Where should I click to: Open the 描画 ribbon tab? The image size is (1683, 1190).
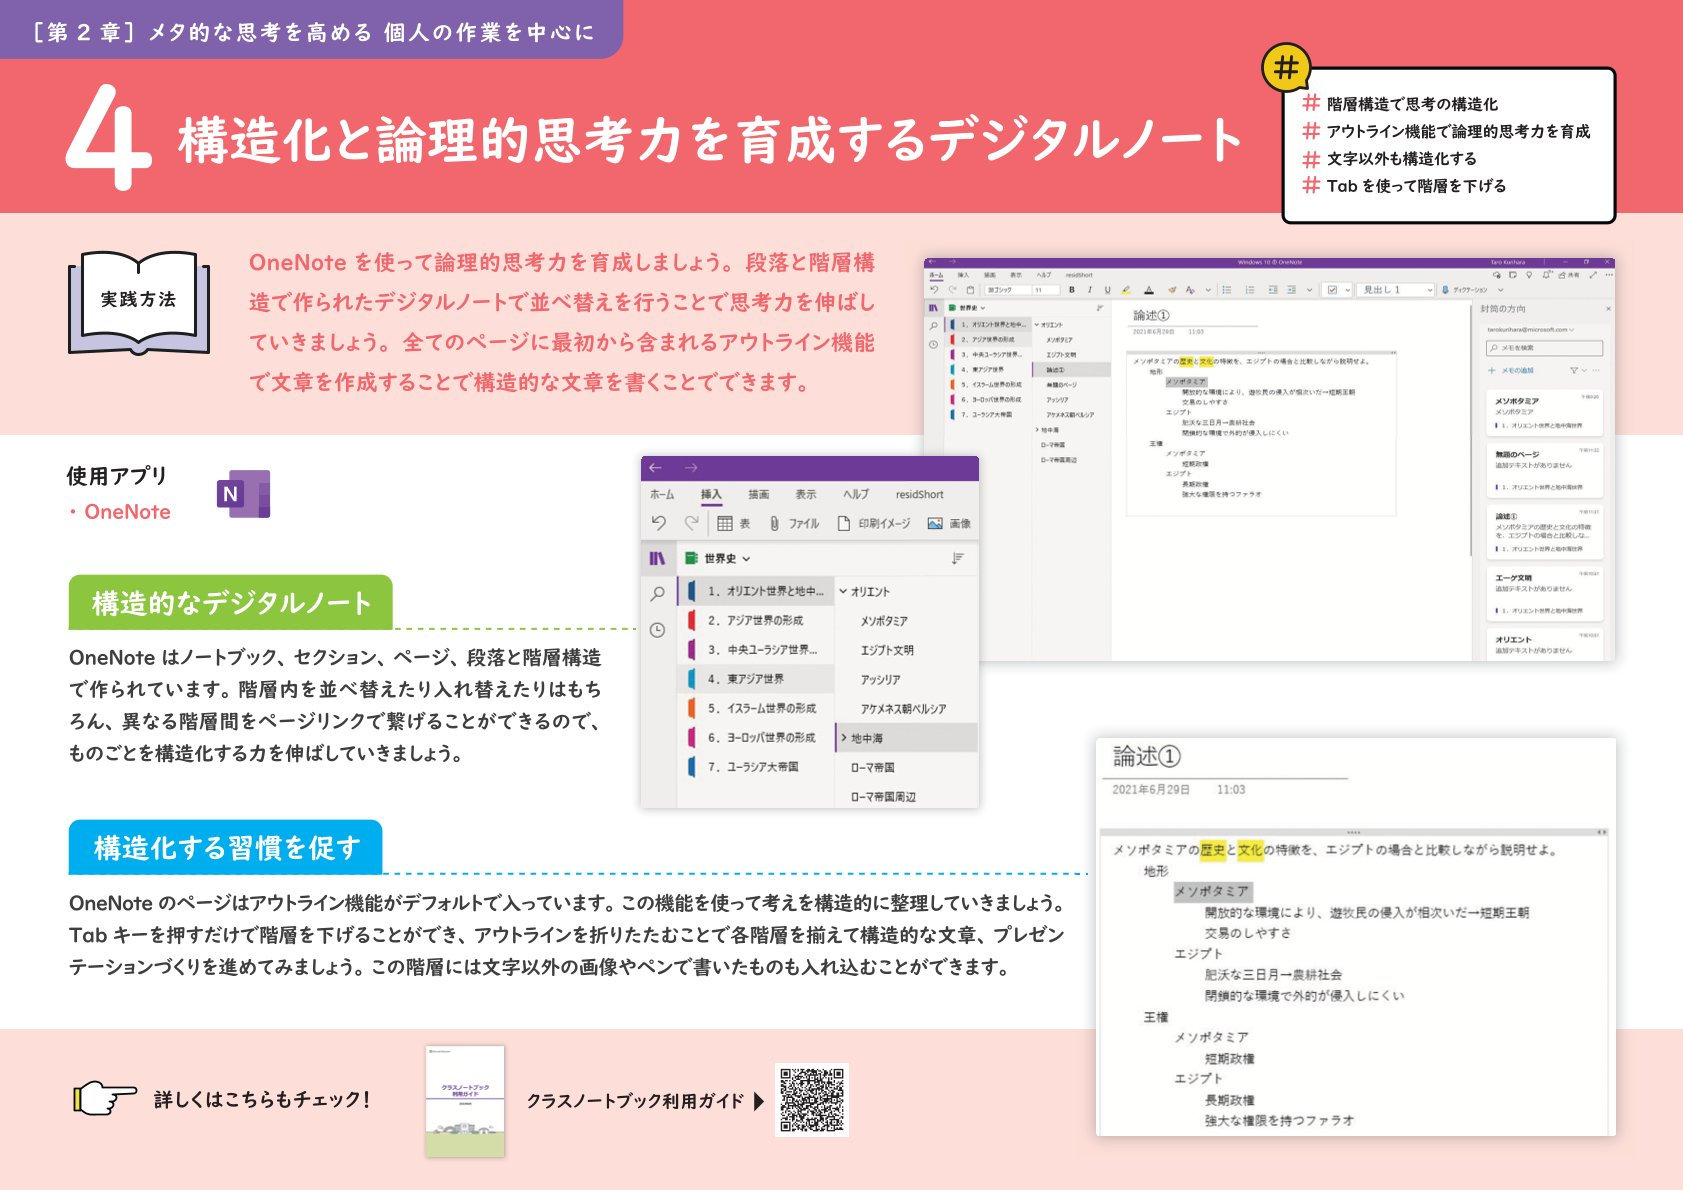[760, 494]
